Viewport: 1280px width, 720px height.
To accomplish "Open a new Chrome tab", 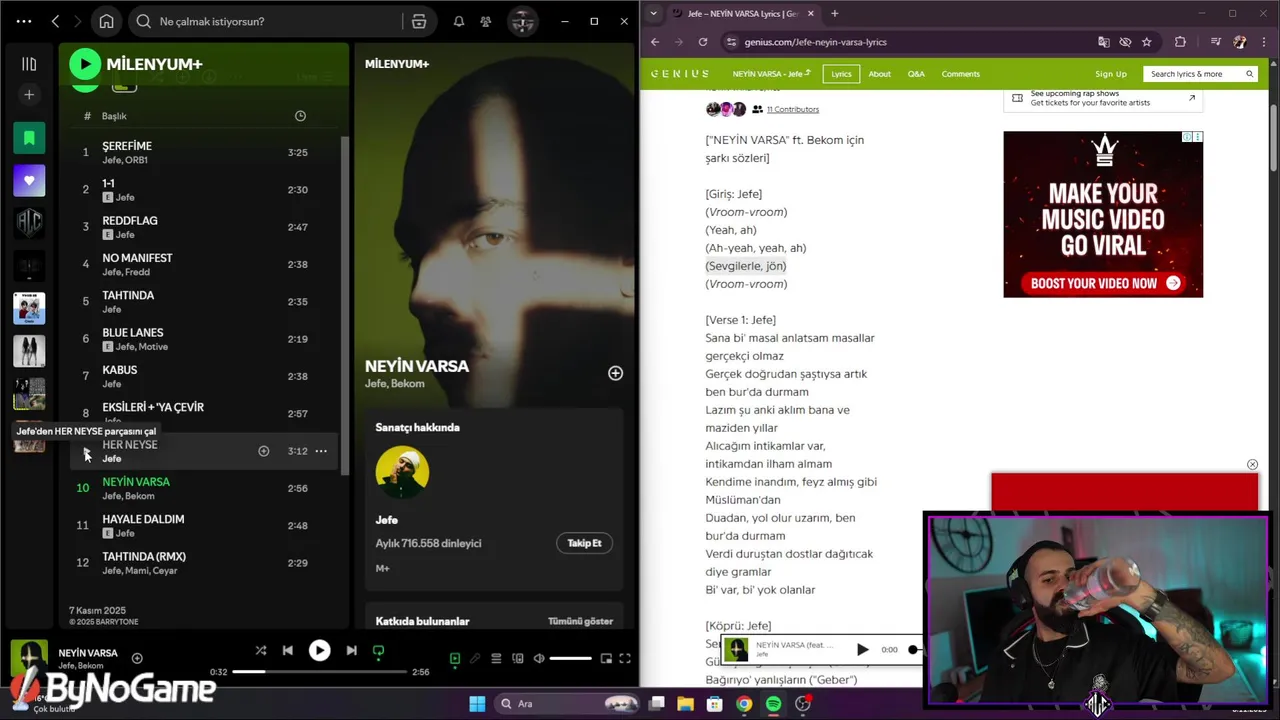I will coord(835,13).
